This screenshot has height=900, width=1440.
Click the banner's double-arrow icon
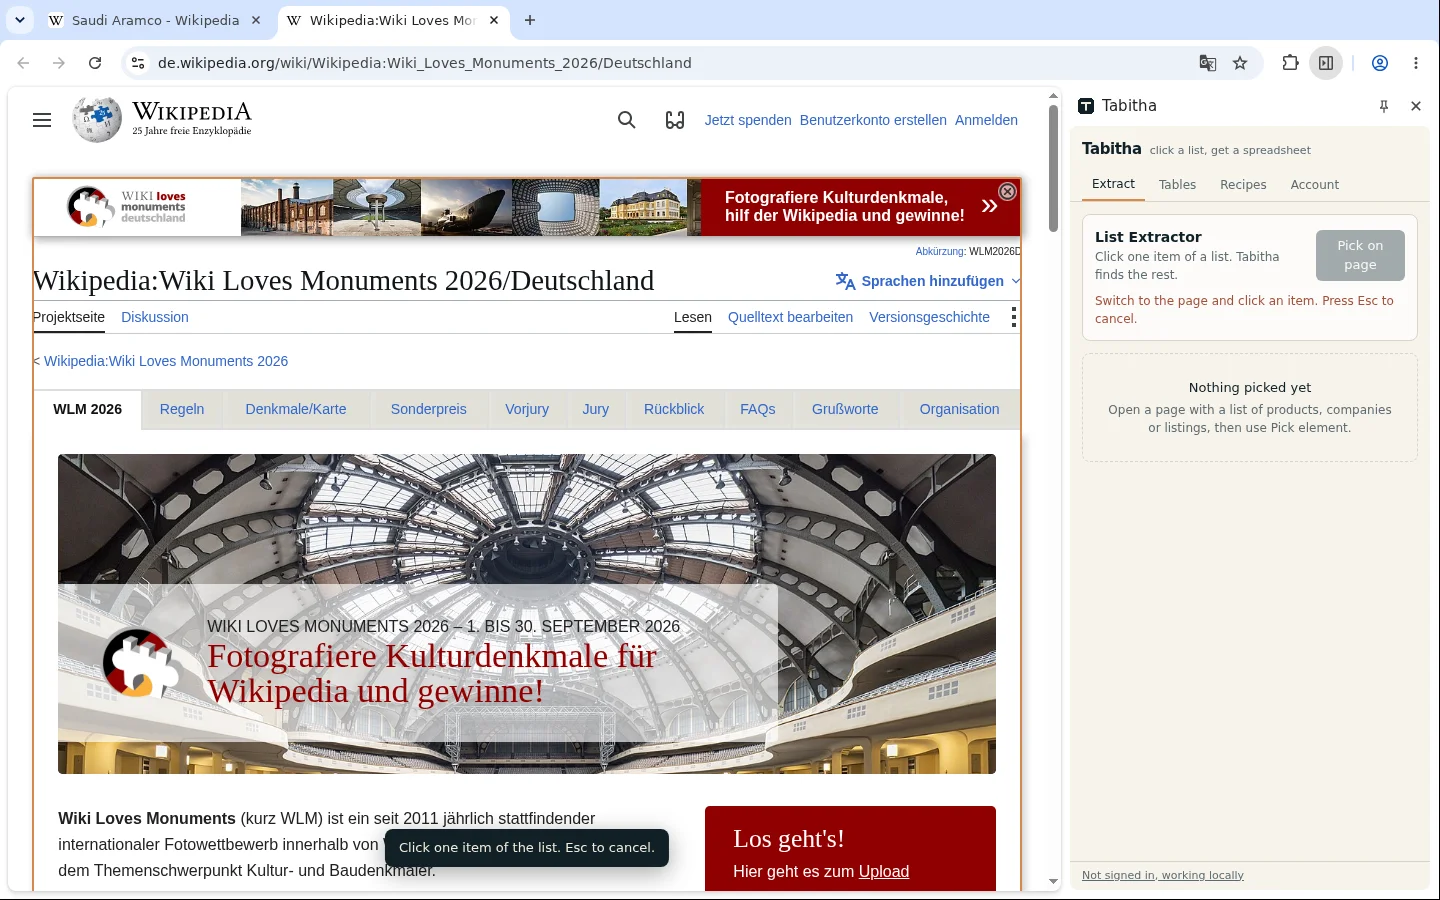(x=989, y=206)
